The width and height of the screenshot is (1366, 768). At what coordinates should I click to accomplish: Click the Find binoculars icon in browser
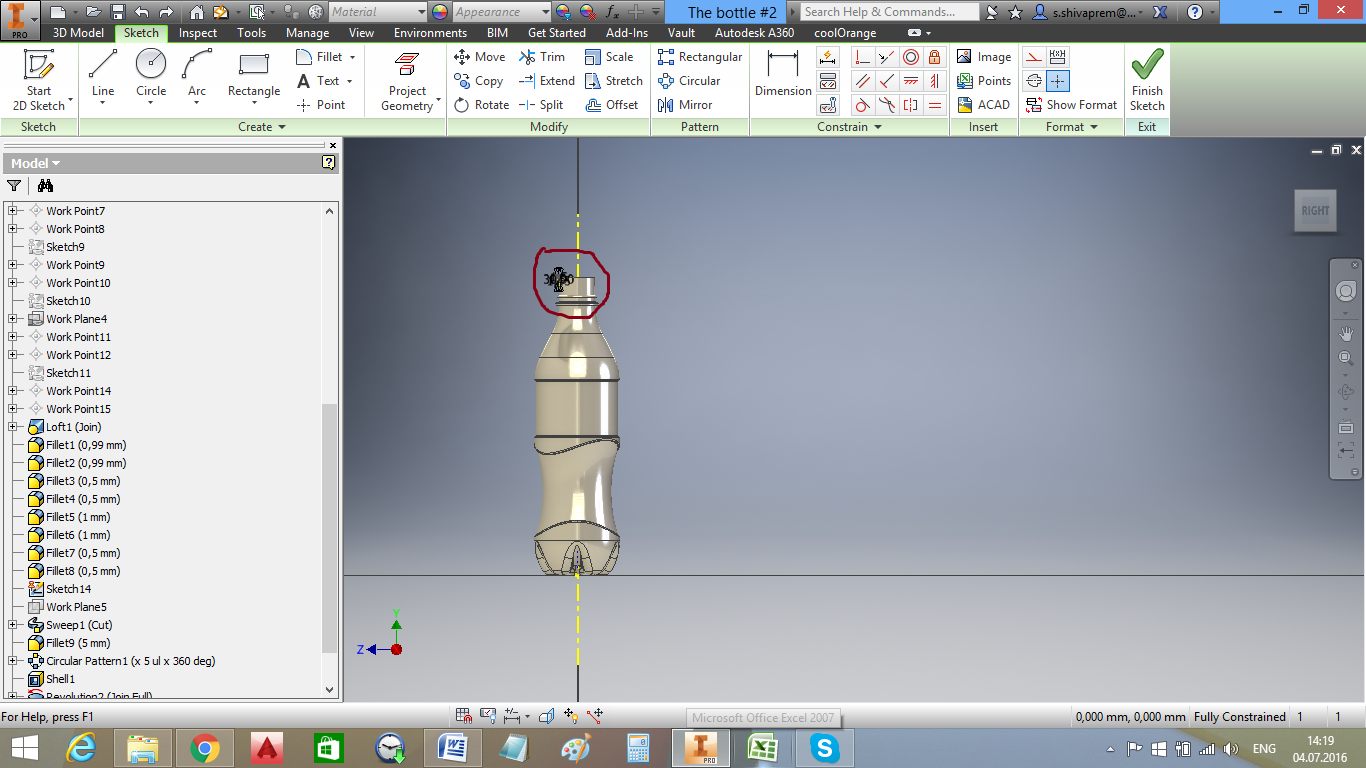click(x=45, y=185)
